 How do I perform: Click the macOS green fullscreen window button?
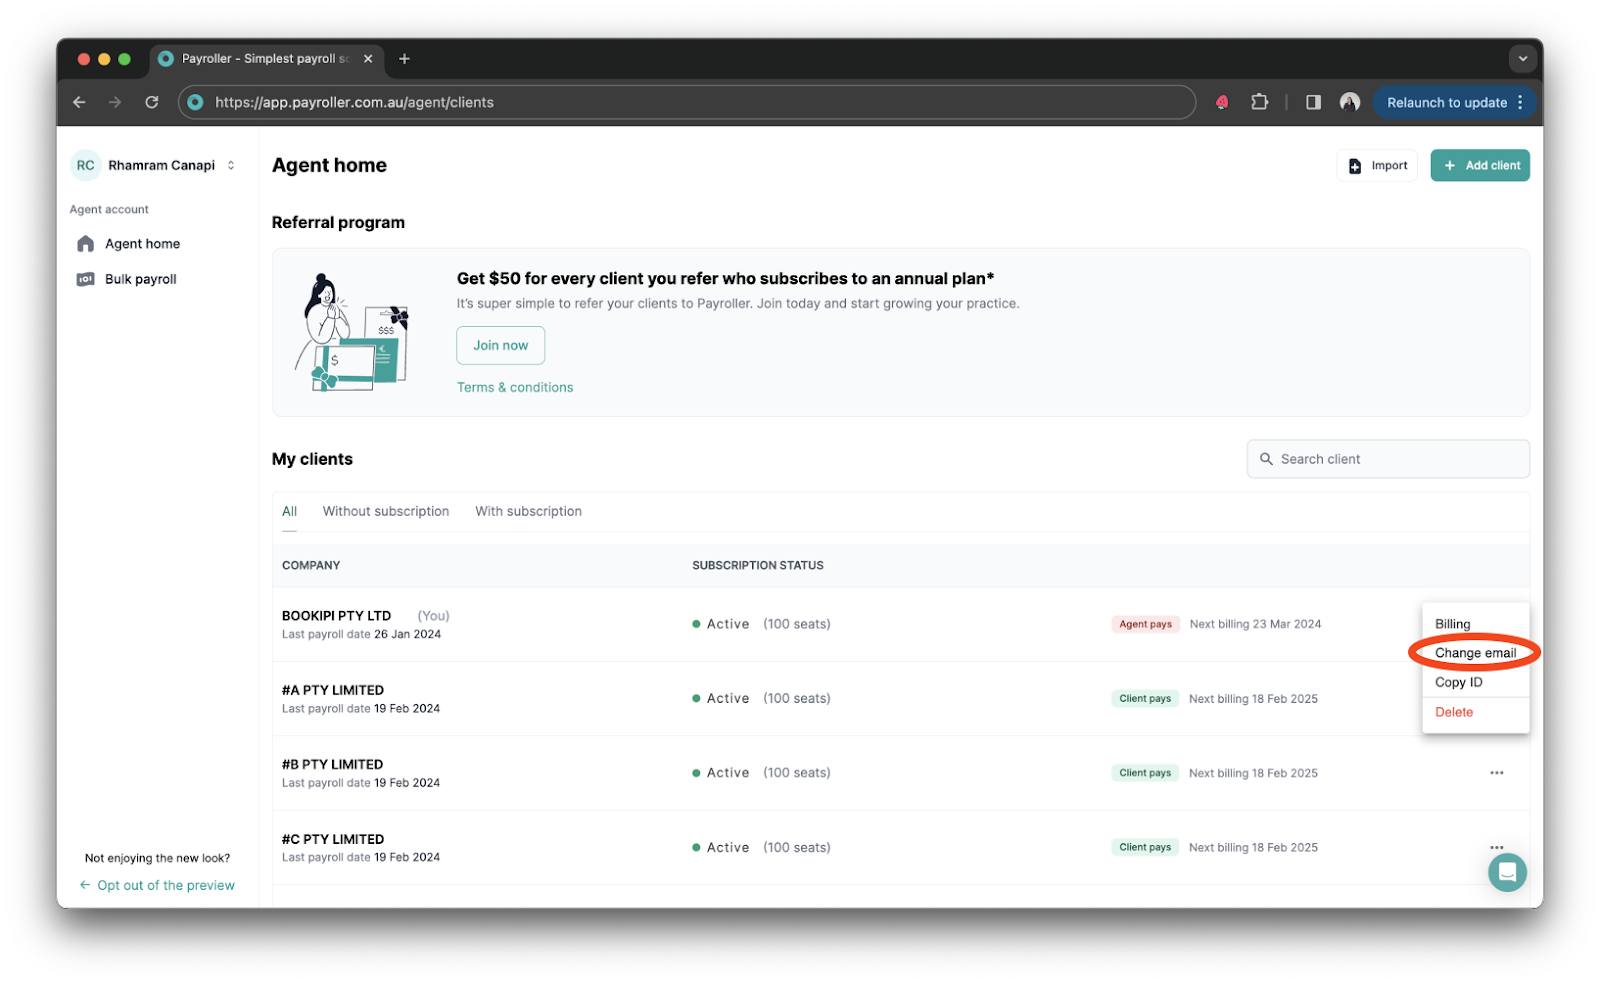[124, 59]
